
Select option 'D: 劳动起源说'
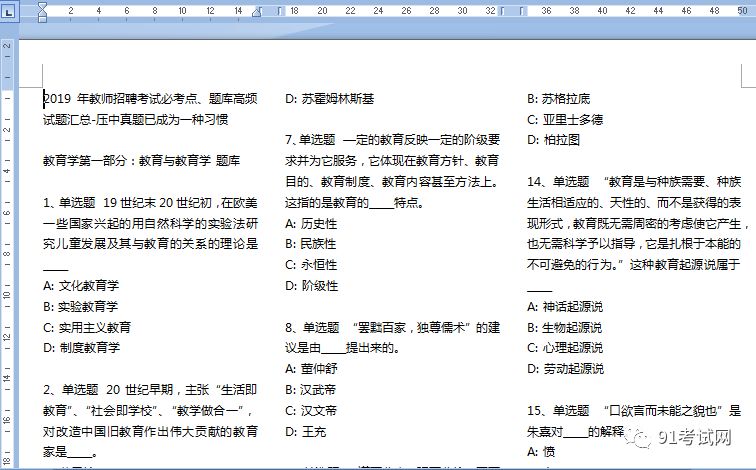pos(566,369)
